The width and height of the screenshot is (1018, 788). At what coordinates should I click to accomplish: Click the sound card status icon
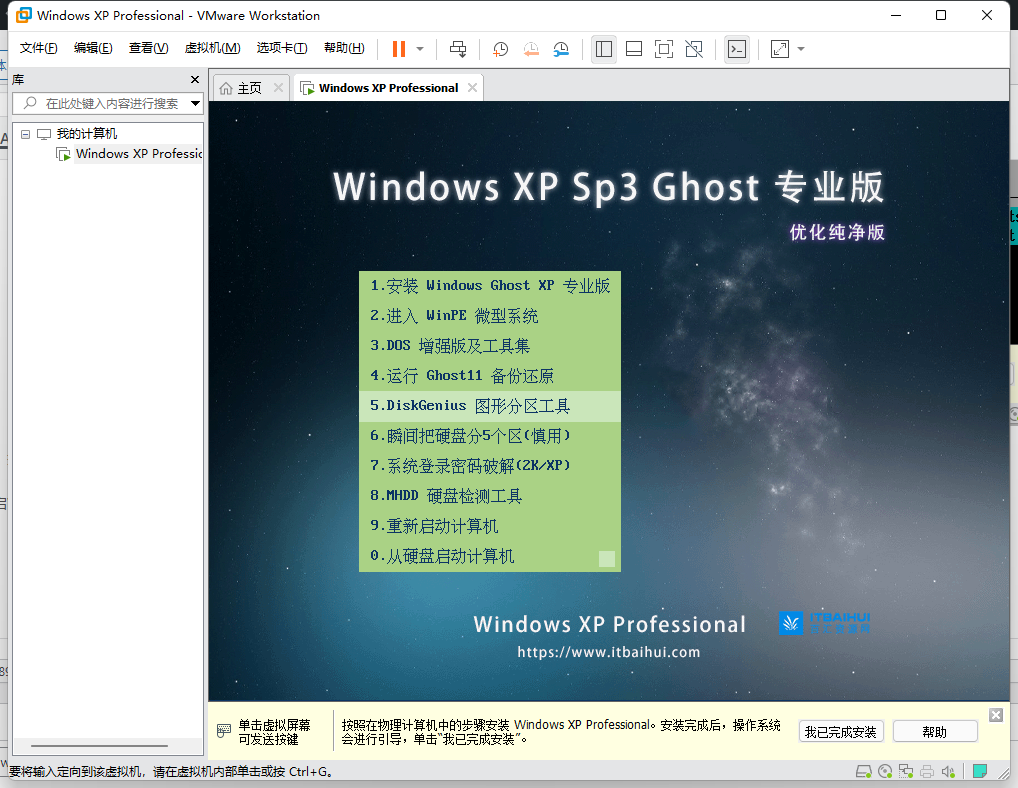949,771
